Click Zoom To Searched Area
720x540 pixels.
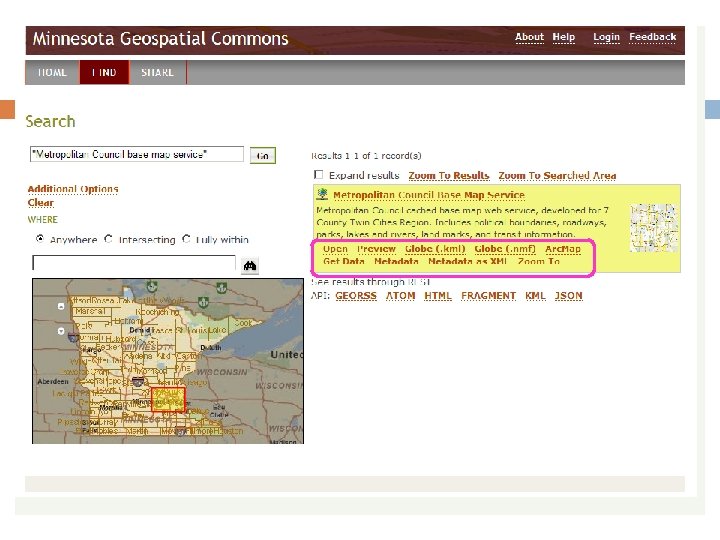click(557, 175)
